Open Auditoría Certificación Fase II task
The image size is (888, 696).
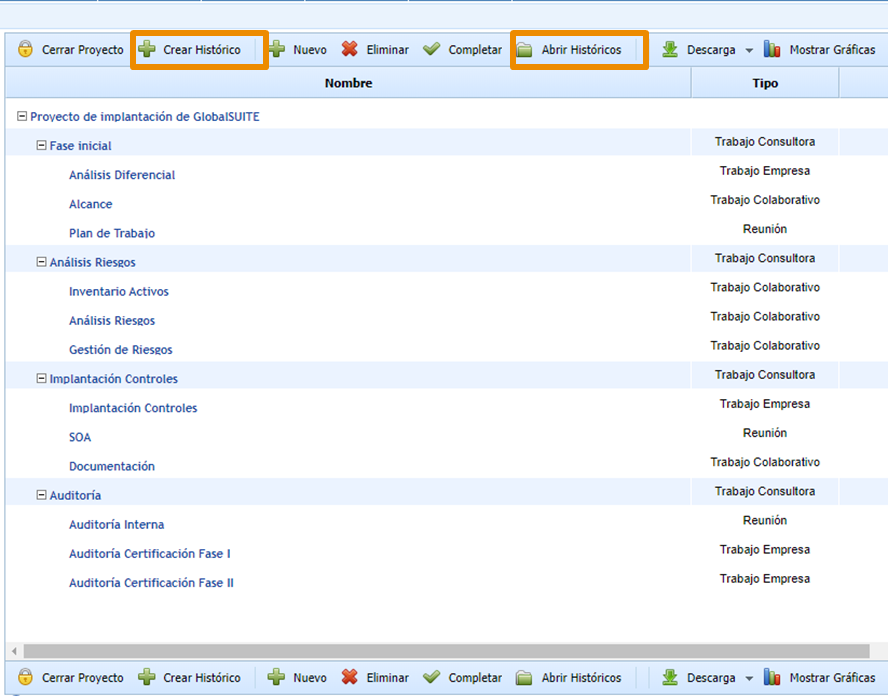tap(151, 583)
